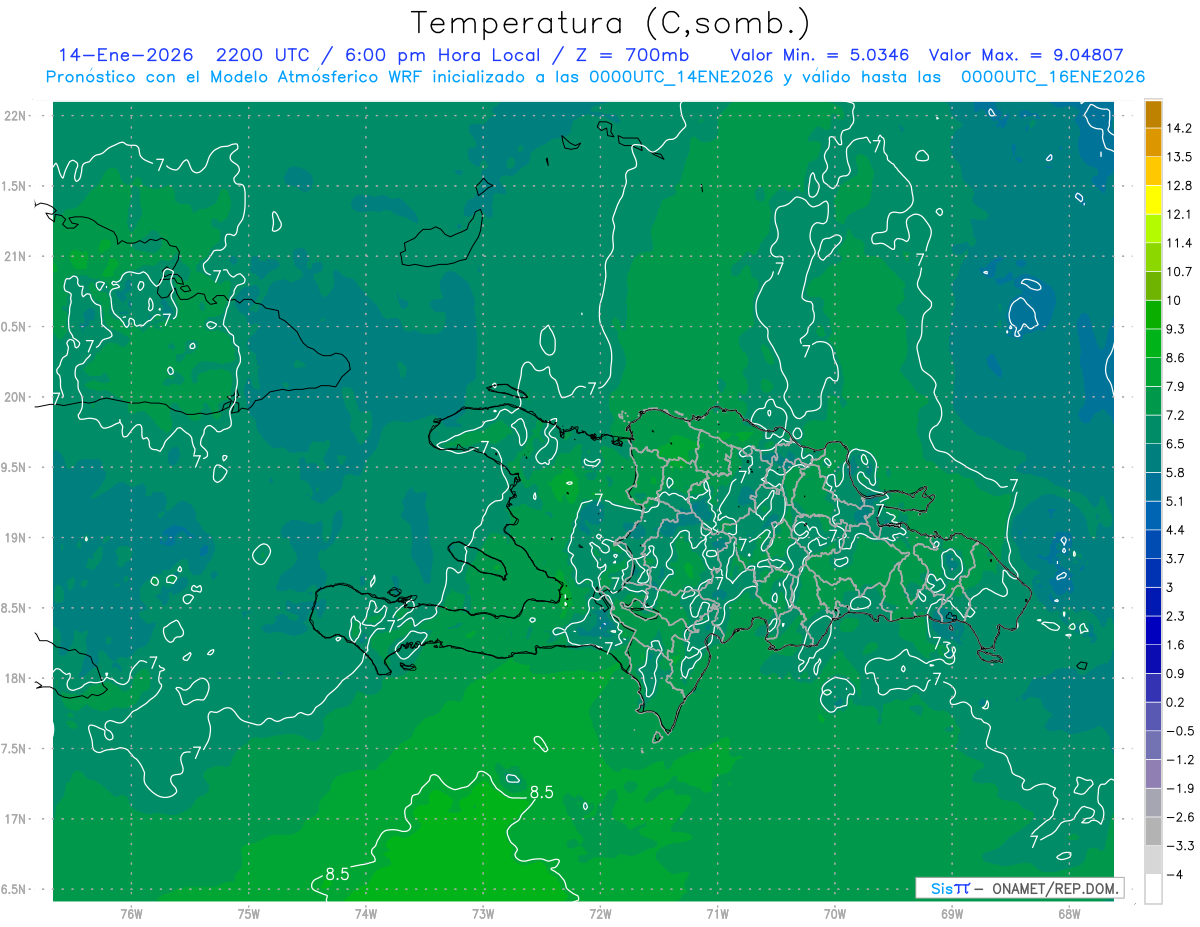Screen dimensions: 1200x927
Task: Click the color bar segment between 7.9 and 8.6
Action: tap(1153, 372)
